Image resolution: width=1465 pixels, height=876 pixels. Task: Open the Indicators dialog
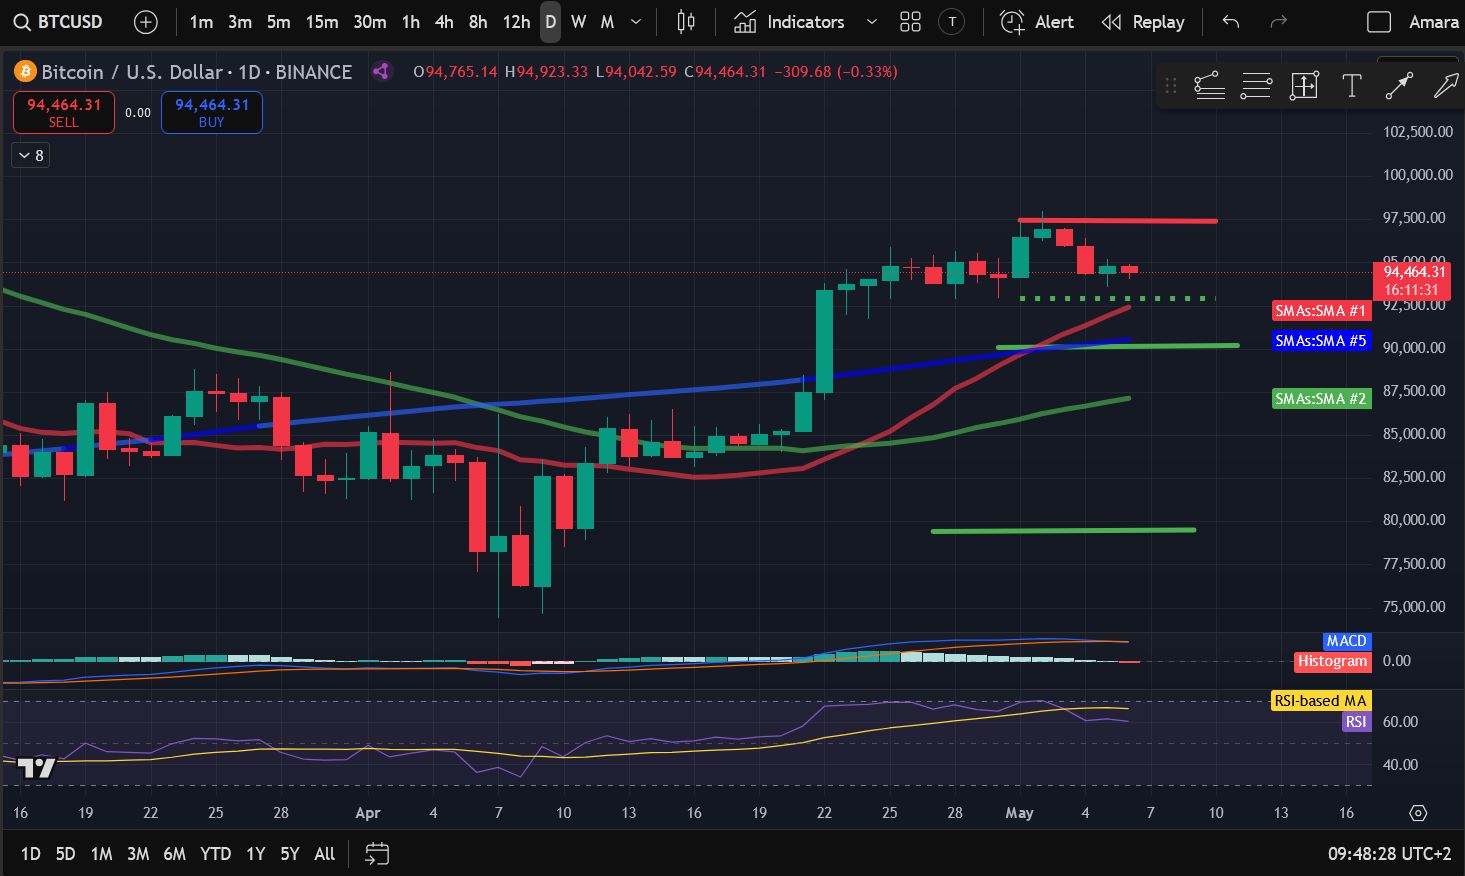click(789, 22)
